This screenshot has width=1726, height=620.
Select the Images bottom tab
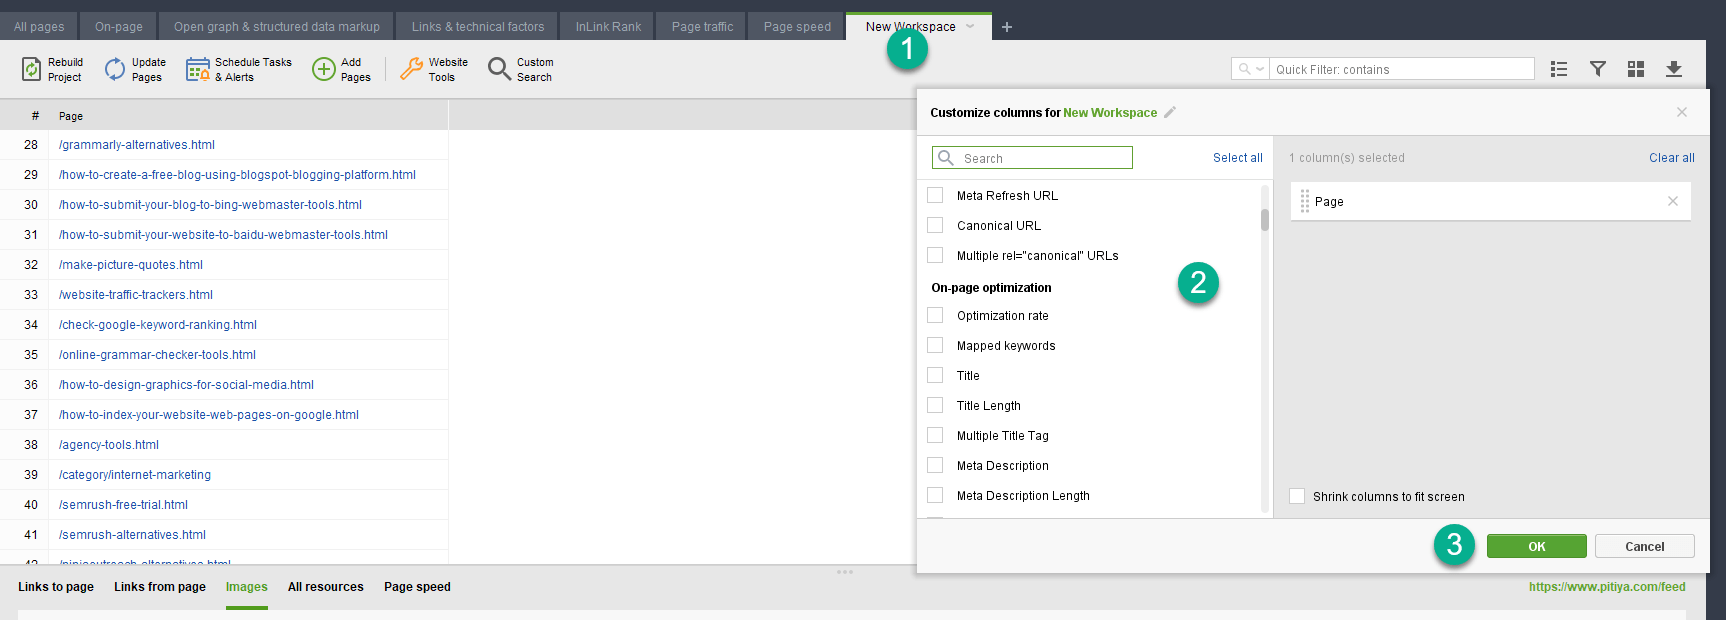[x=247, y=587]
